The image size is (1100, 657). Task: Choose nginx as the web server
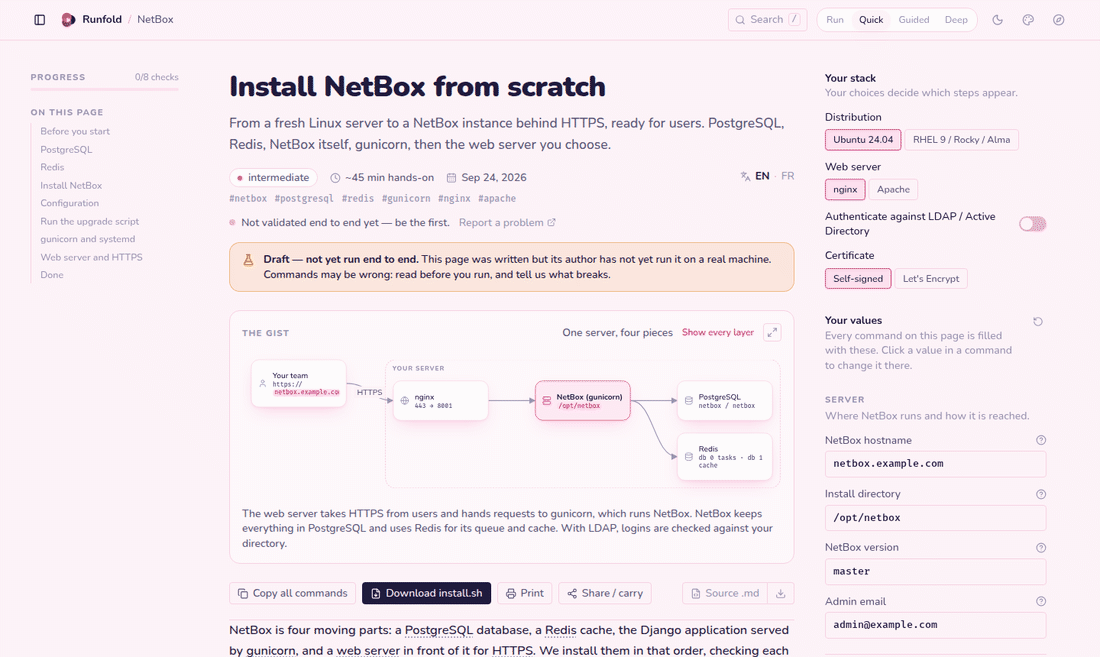click(x=845, y=189)
